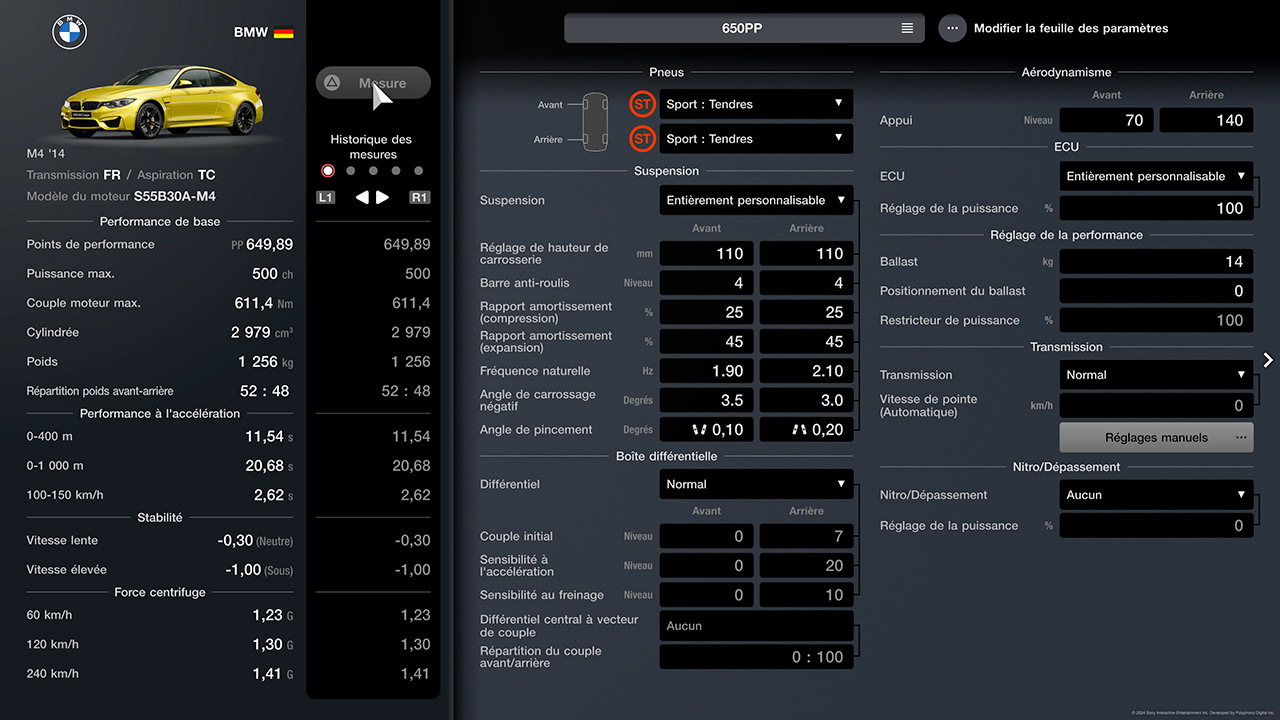Image resolution: width=1280 pixels, height=720 pixels.
Task: Select the Vitesse de pointe field
Action: click(x=1156, y=406)
